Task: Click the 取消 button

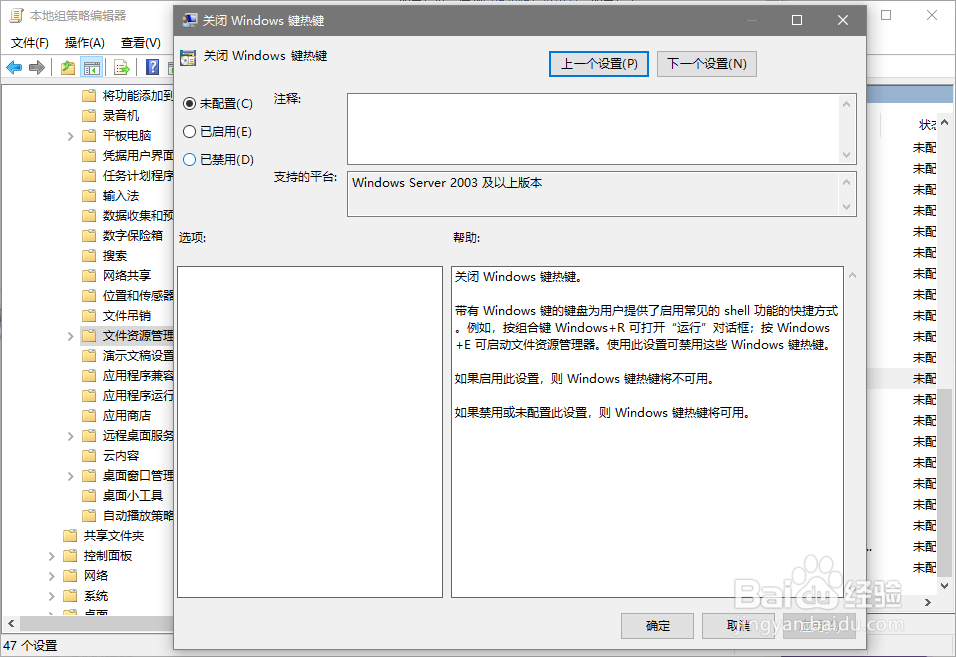Action: tap(738, 626)
